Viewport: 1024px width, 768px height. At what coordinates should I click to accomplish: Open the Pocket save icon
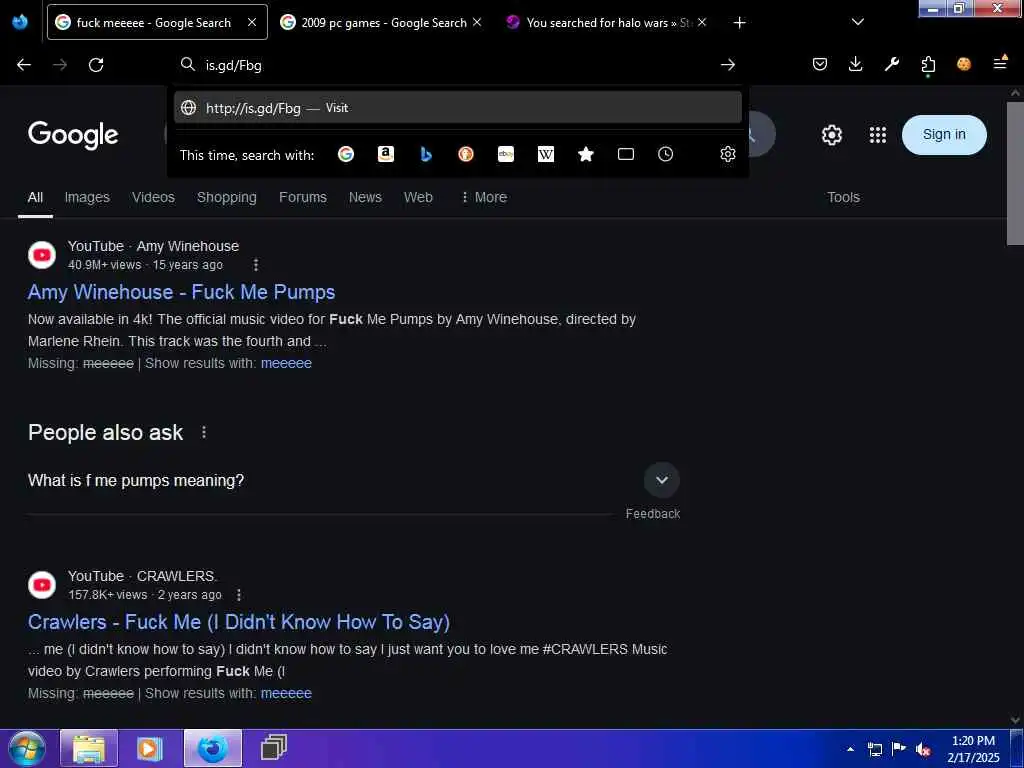tap(820, 64)
